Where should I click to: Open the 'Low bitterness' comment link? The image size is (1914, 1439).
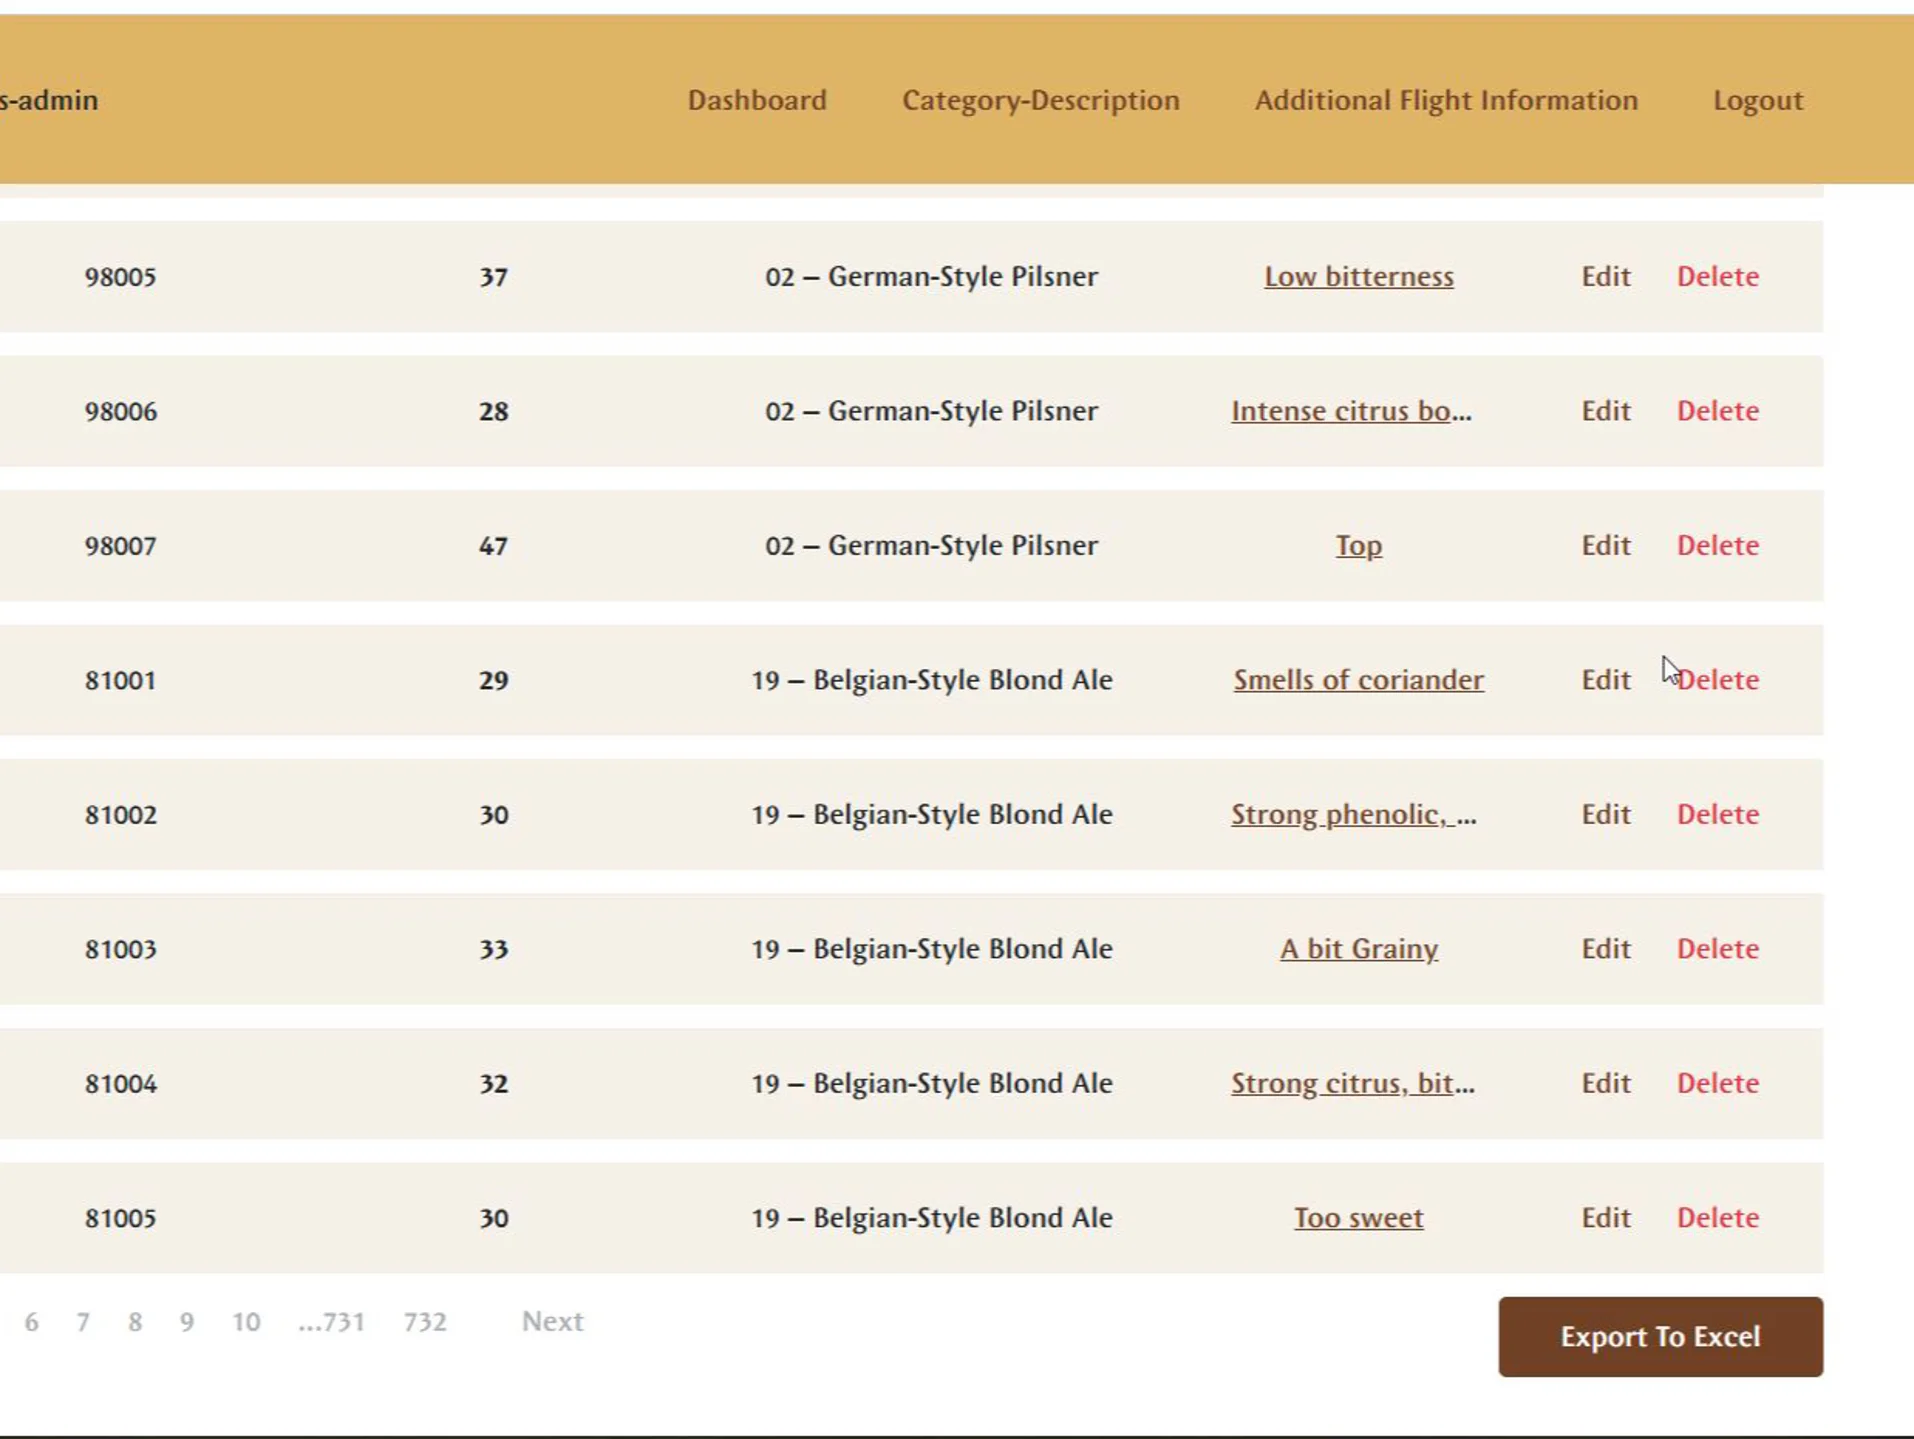1358,276
